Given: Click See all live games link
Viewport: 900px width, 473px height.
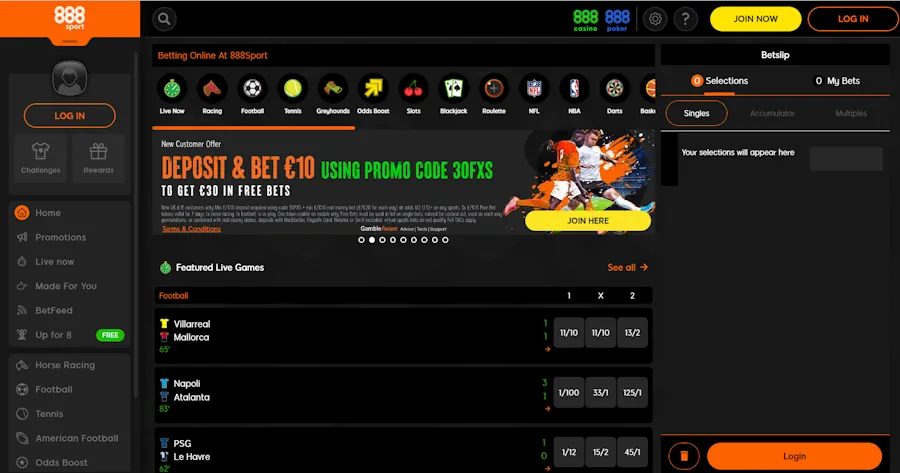Looking at the screenshot, I should point(627,267).
